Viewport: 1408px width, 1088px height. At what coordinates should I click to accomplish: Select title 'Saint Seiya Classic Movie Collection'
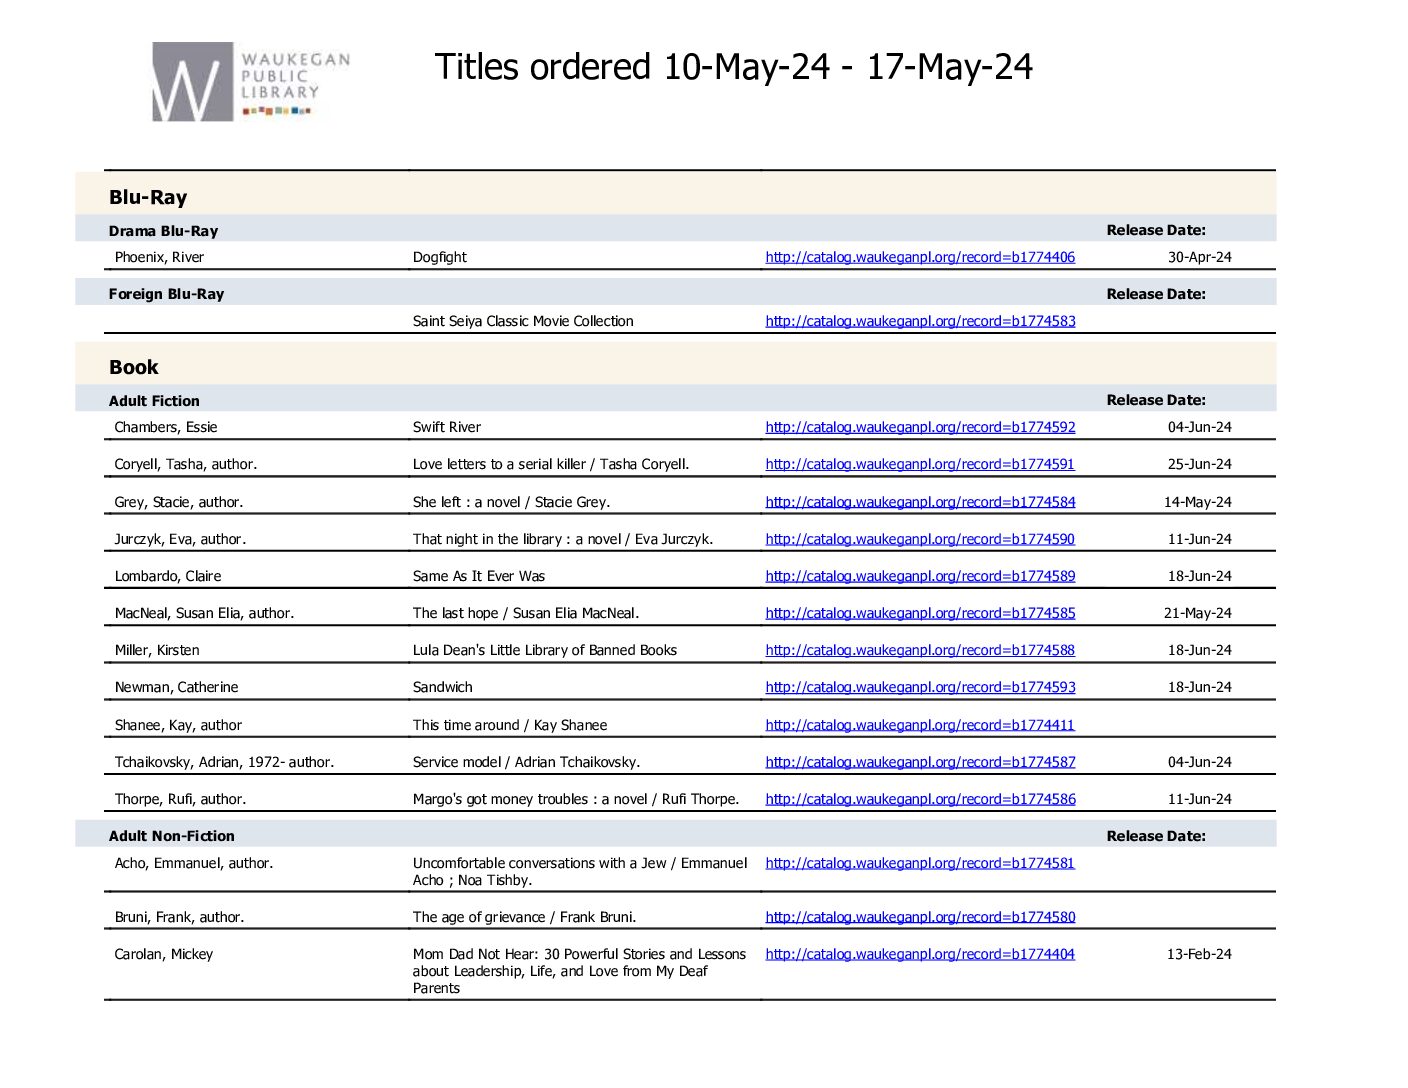point(523,321)
